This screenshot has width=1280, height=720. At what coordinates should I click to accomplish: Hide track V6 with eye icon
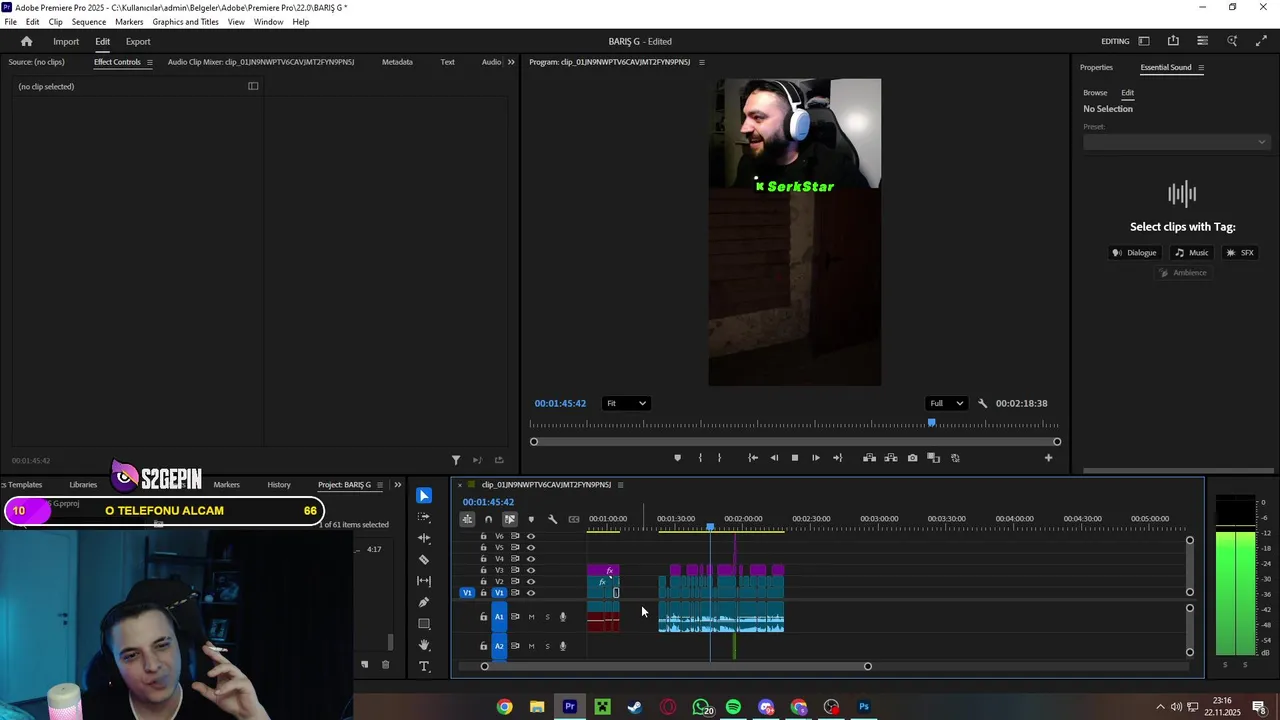(x=531, y=536)
